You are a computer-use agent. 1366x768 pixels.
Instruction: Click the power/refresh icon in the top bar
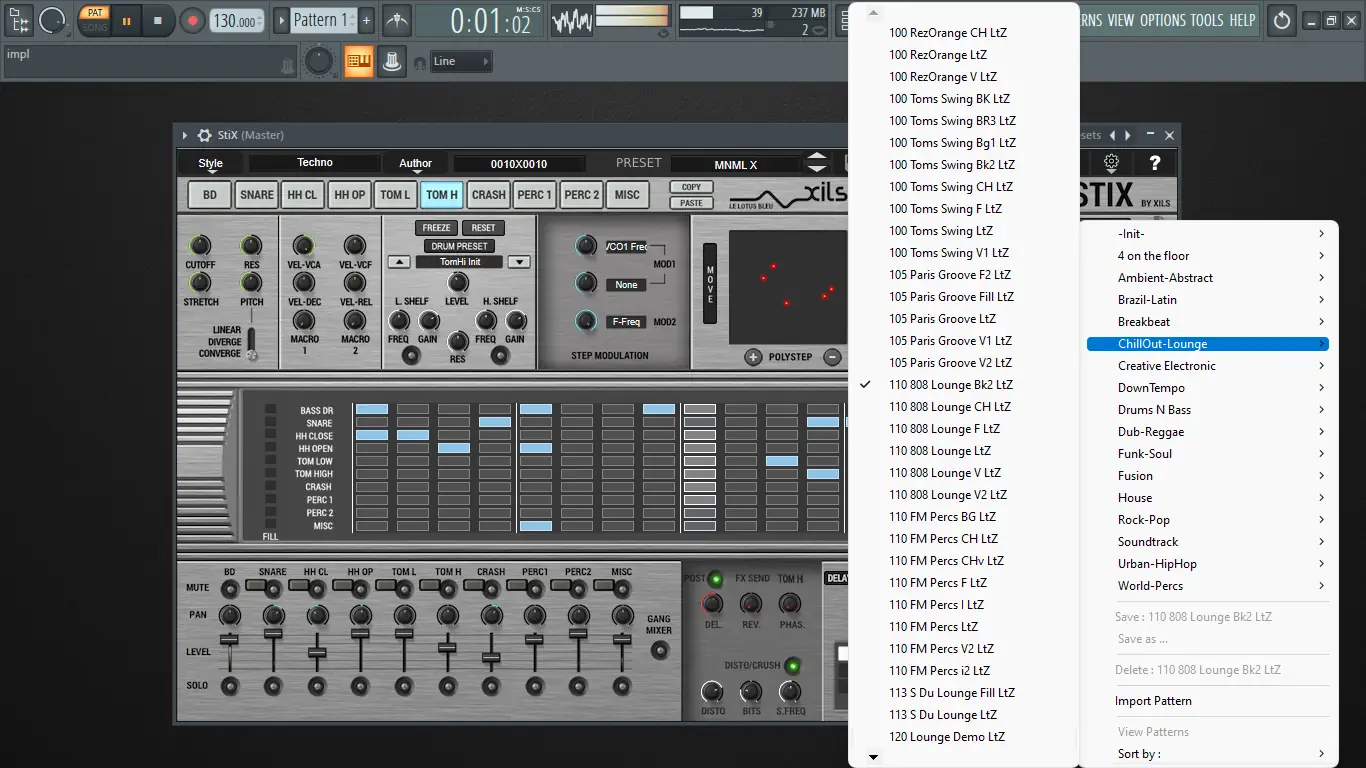[1282, 20]
